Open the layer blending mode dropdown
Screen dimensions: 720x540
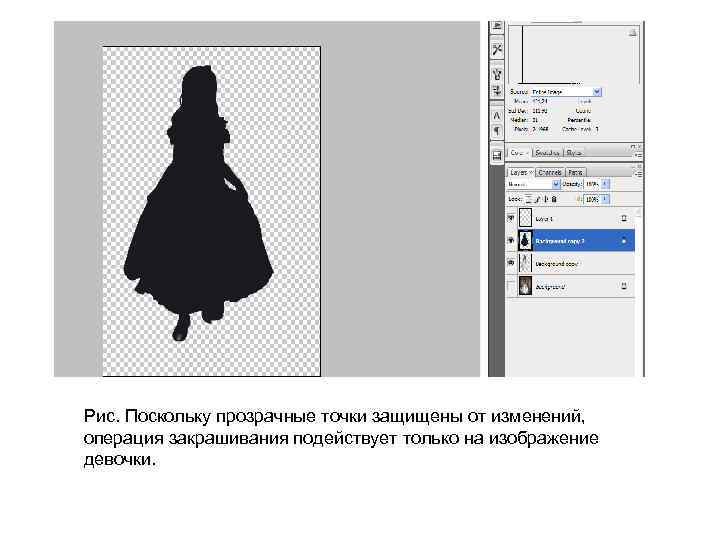click(556, 184)
